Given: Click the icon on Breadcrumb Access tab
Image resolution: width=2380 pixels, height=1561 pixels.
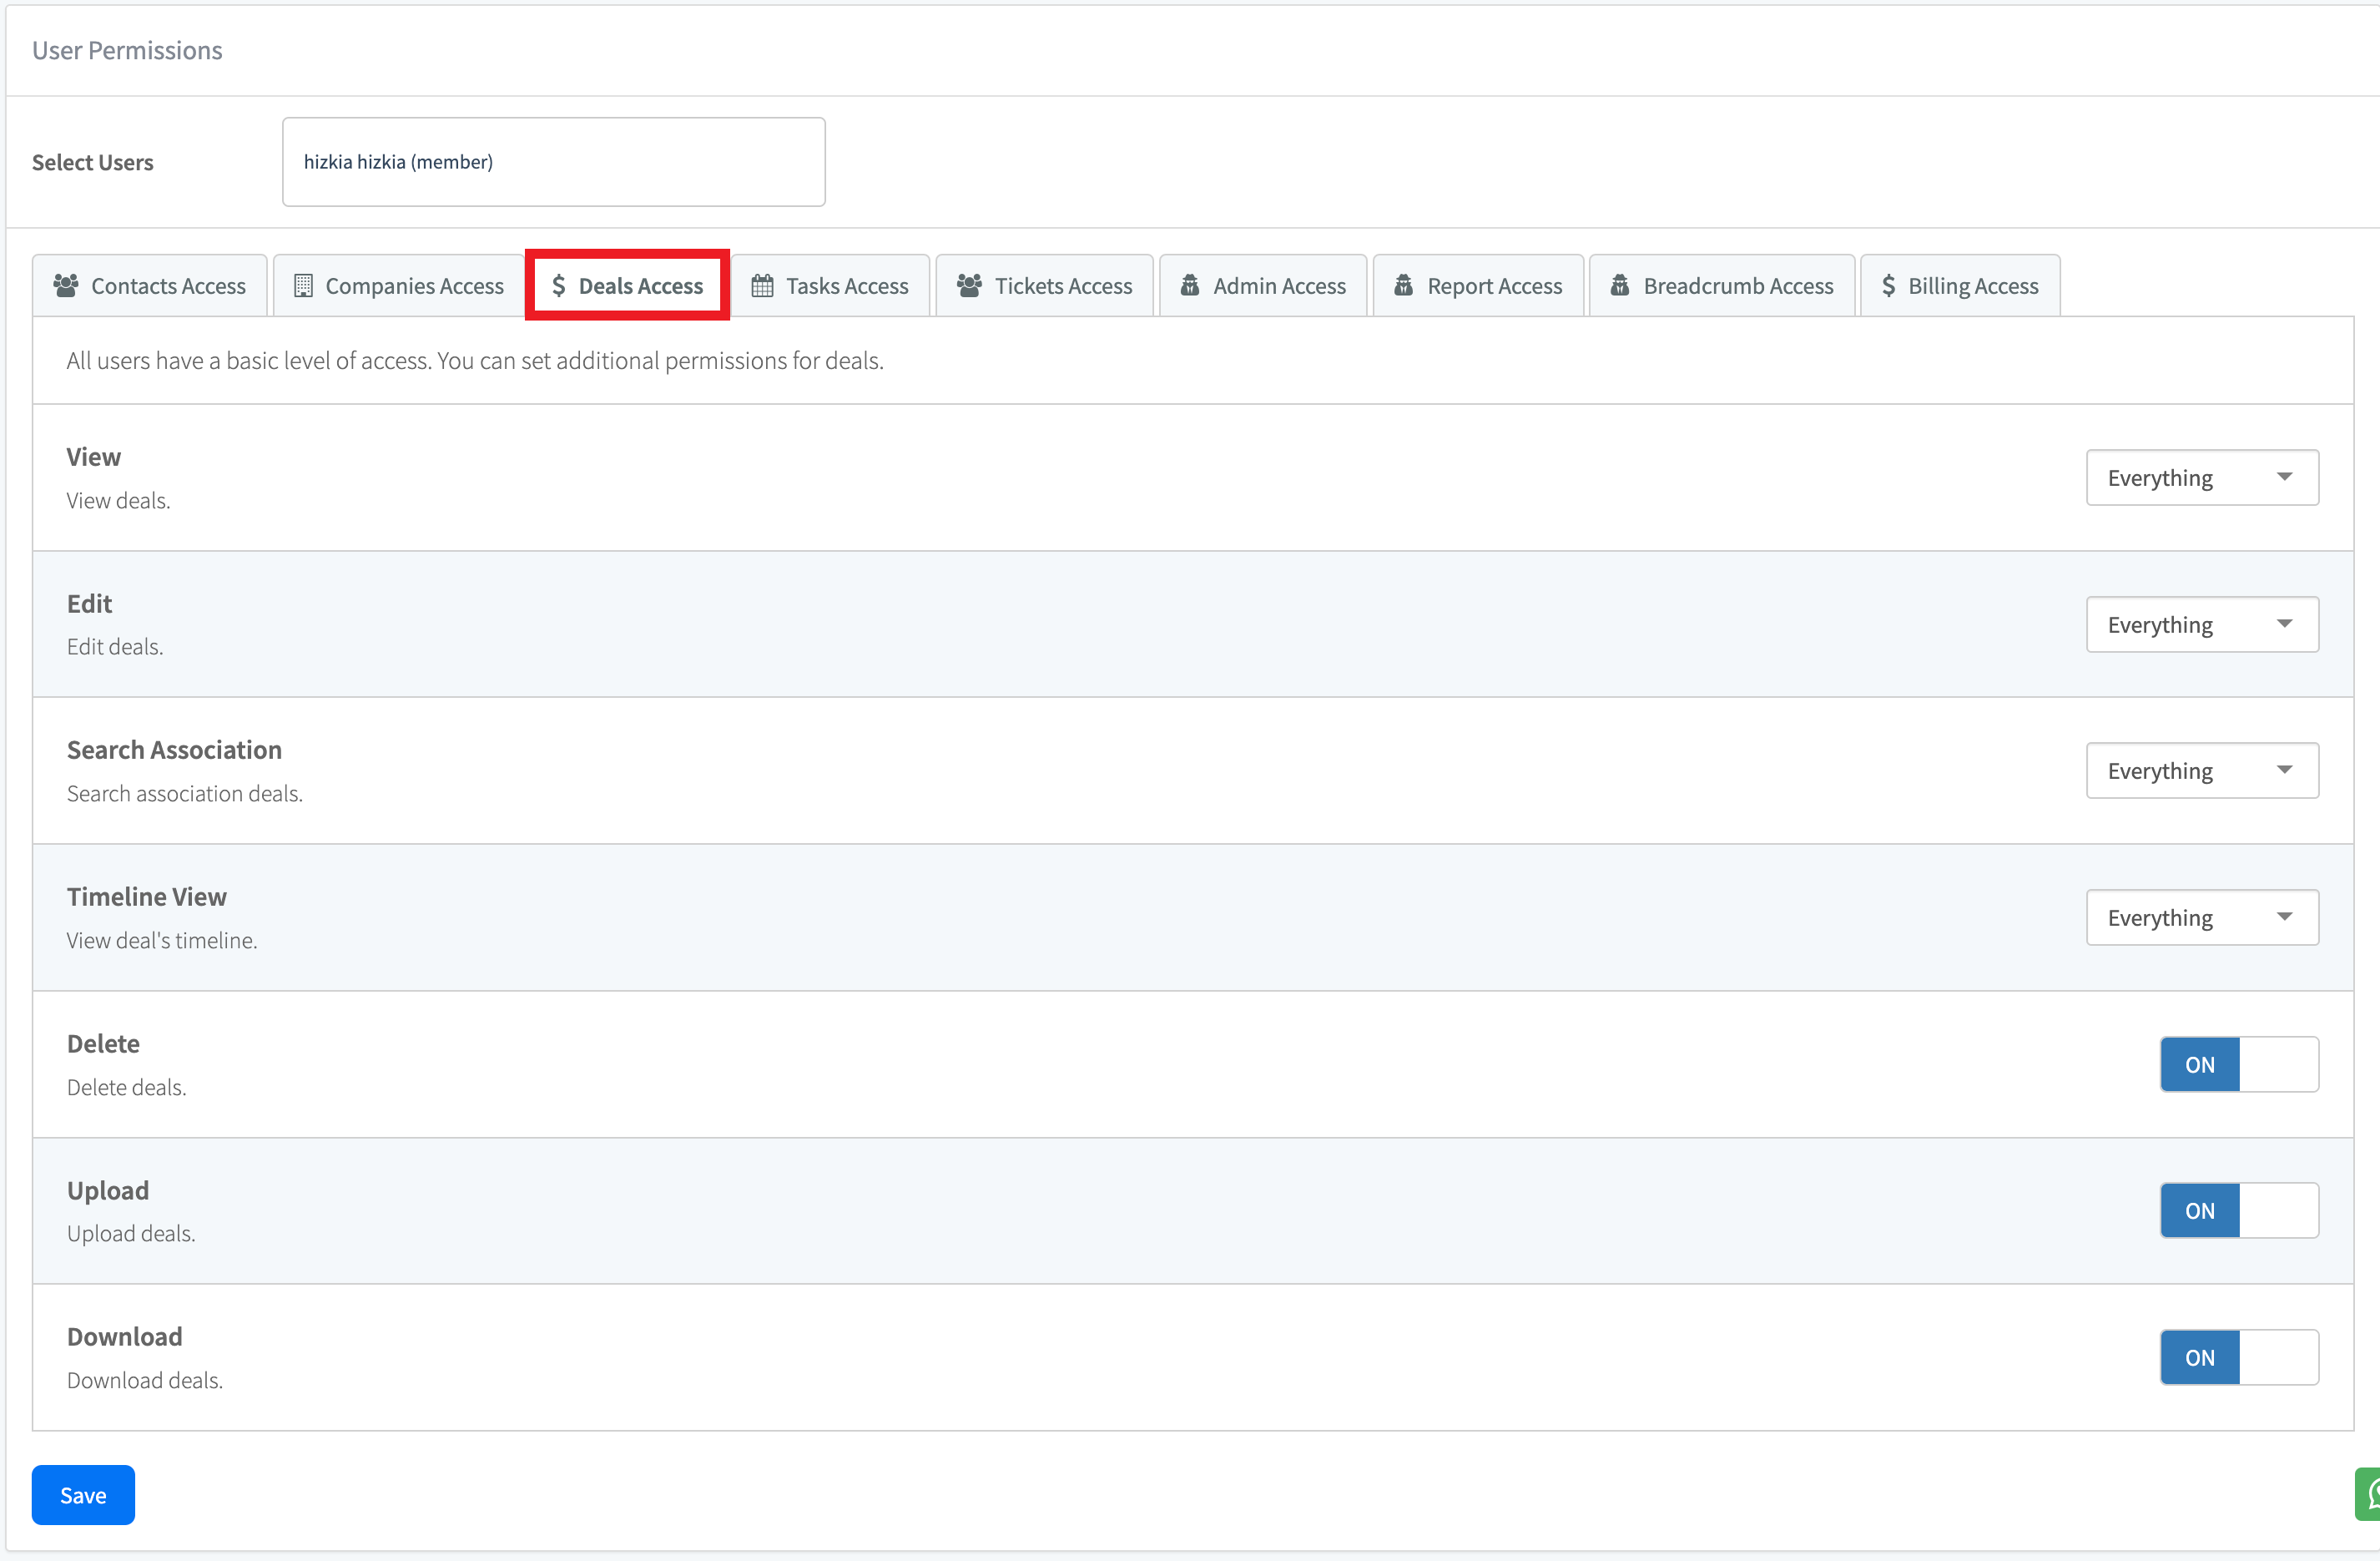Looking at the screenshot, I should click(x=1619, y=286).
